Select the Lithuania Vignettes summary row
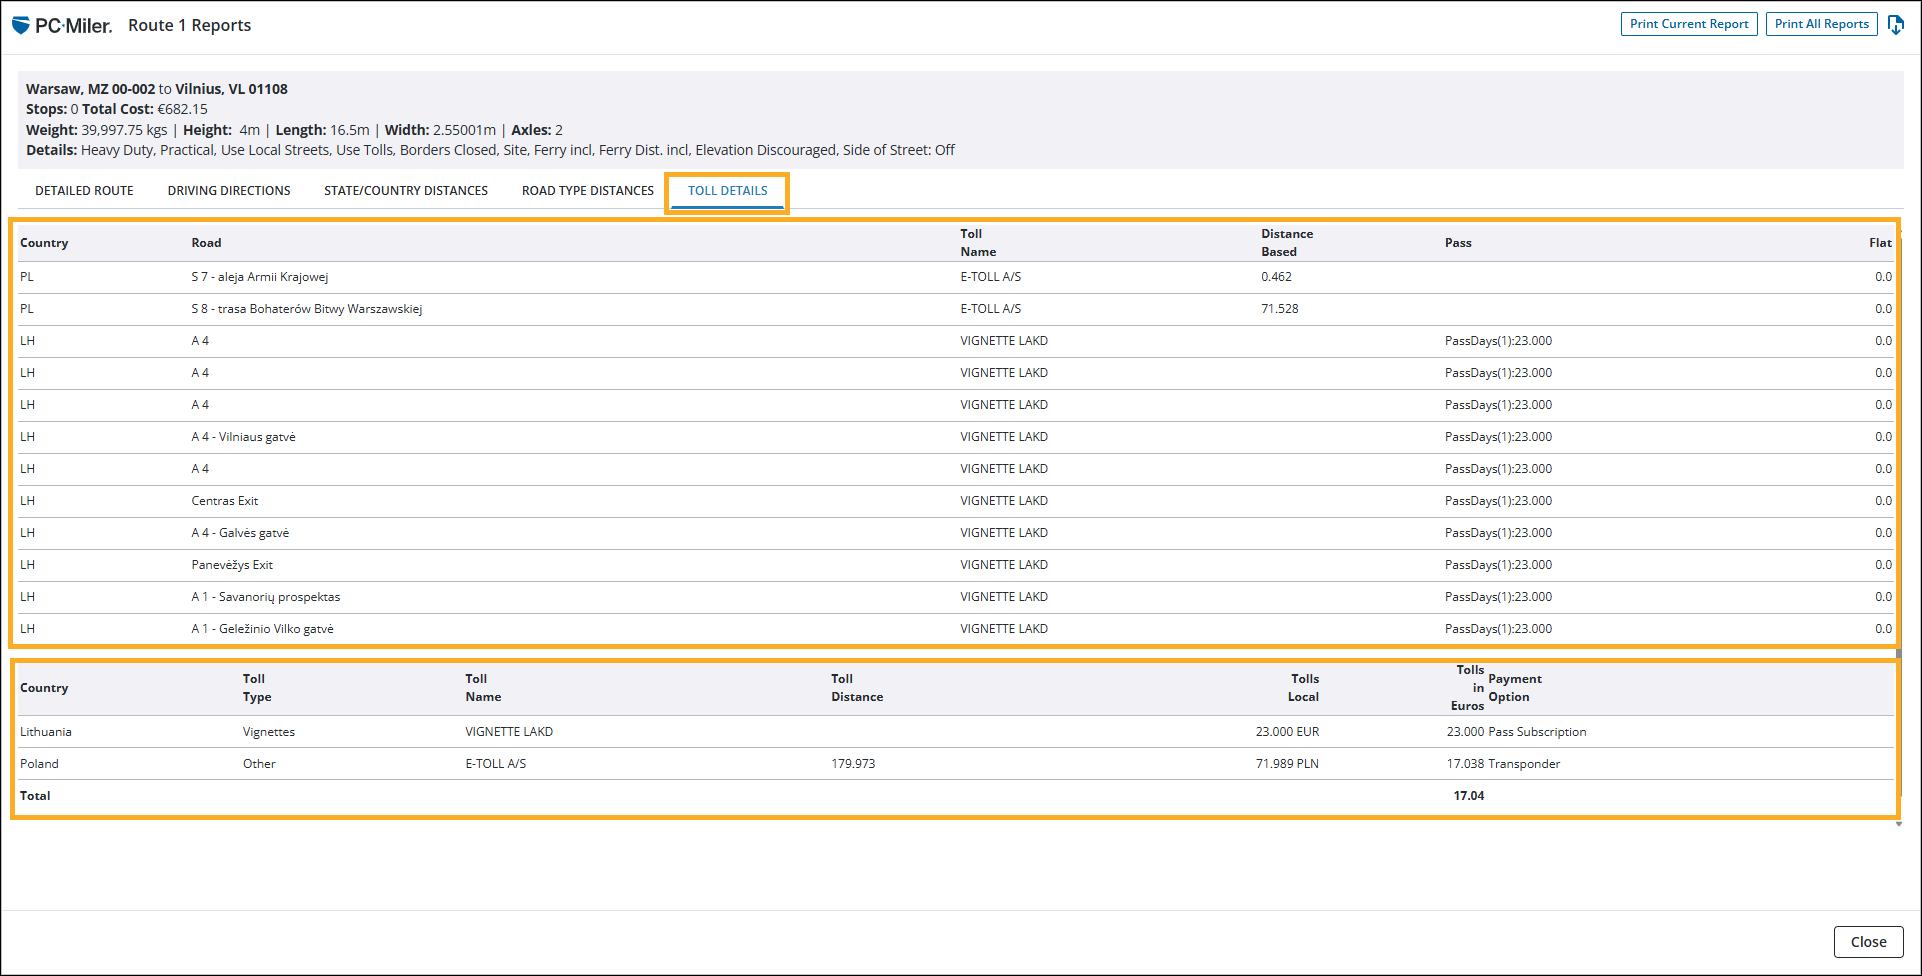 coord(268,732)
